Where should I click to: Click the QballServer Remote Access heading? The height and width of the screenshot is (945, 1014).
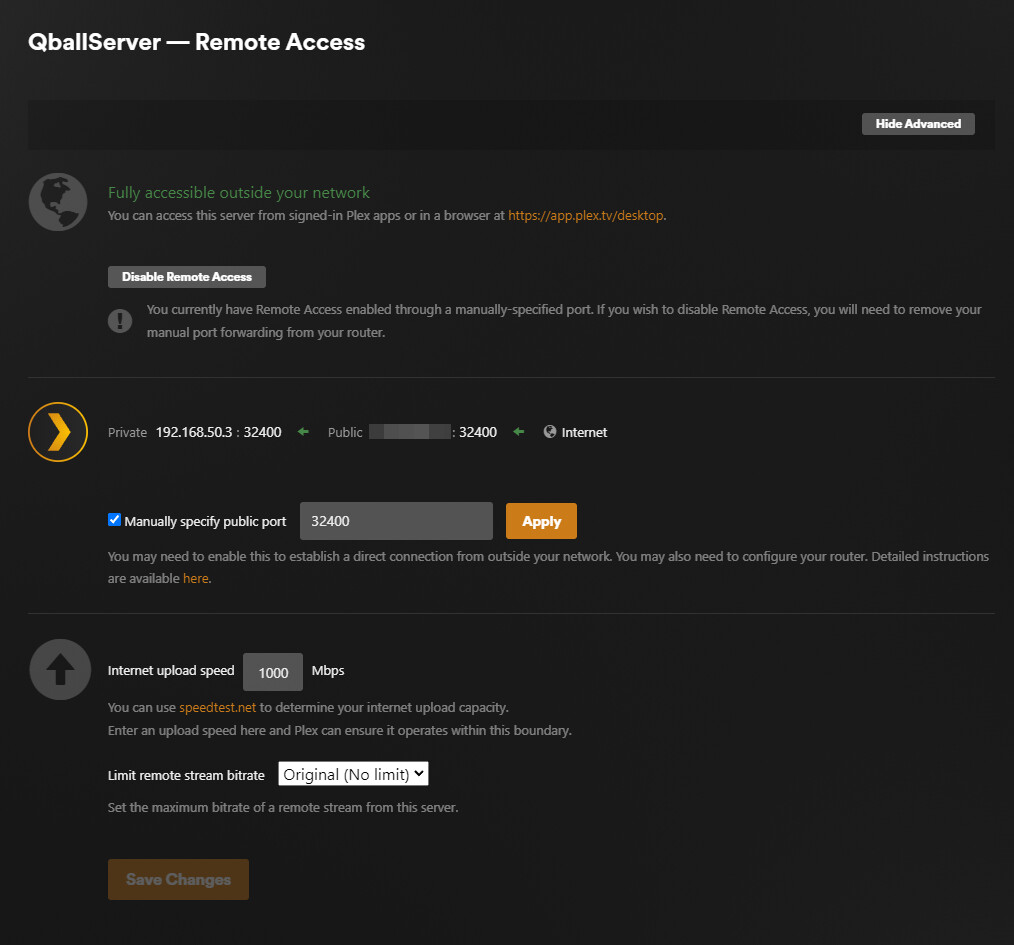point(195,42)
